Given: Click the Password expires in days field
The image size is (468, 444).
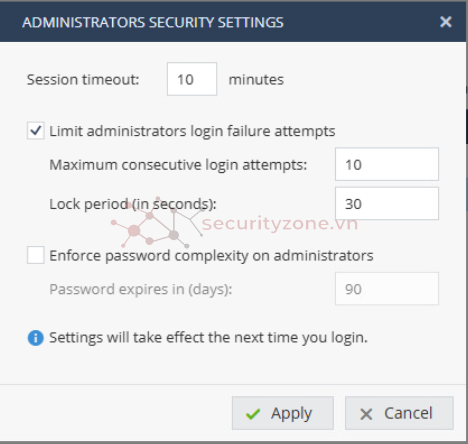Looking at the screenshot, I should point(387,289).
